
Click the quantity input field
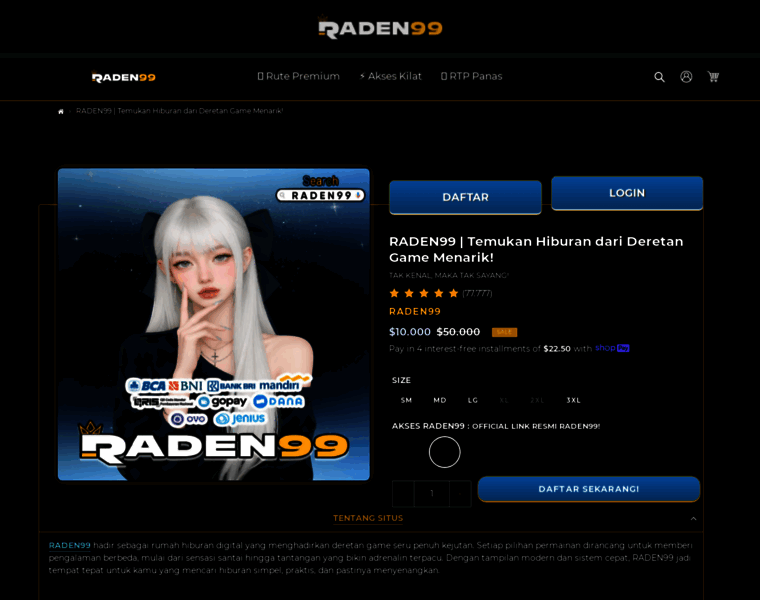[431, 493]
